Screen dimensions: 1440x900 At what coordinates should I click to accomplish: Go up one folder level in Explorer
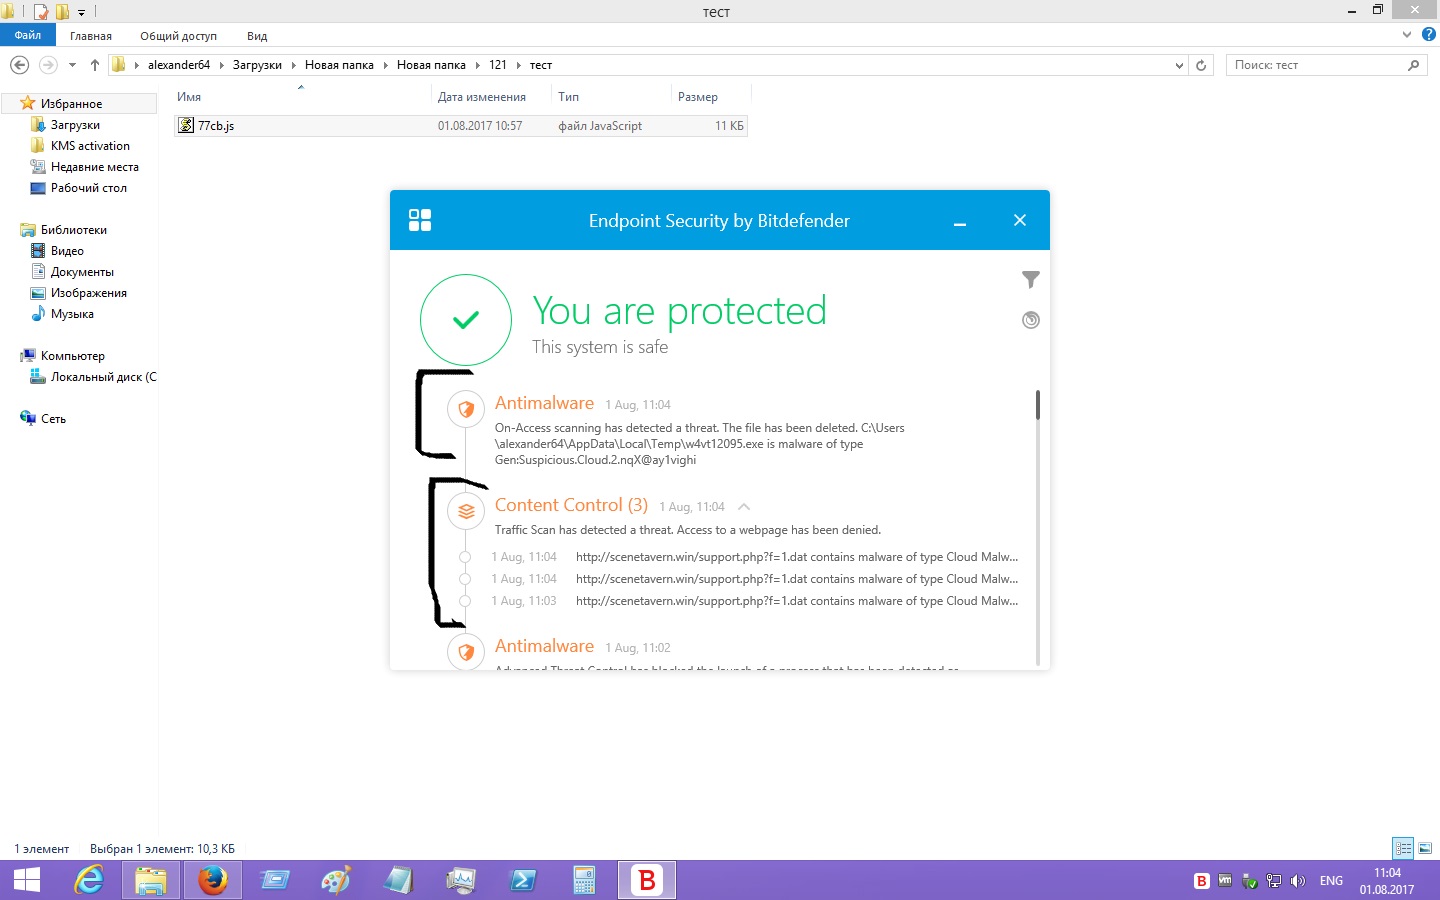(95, 65)
